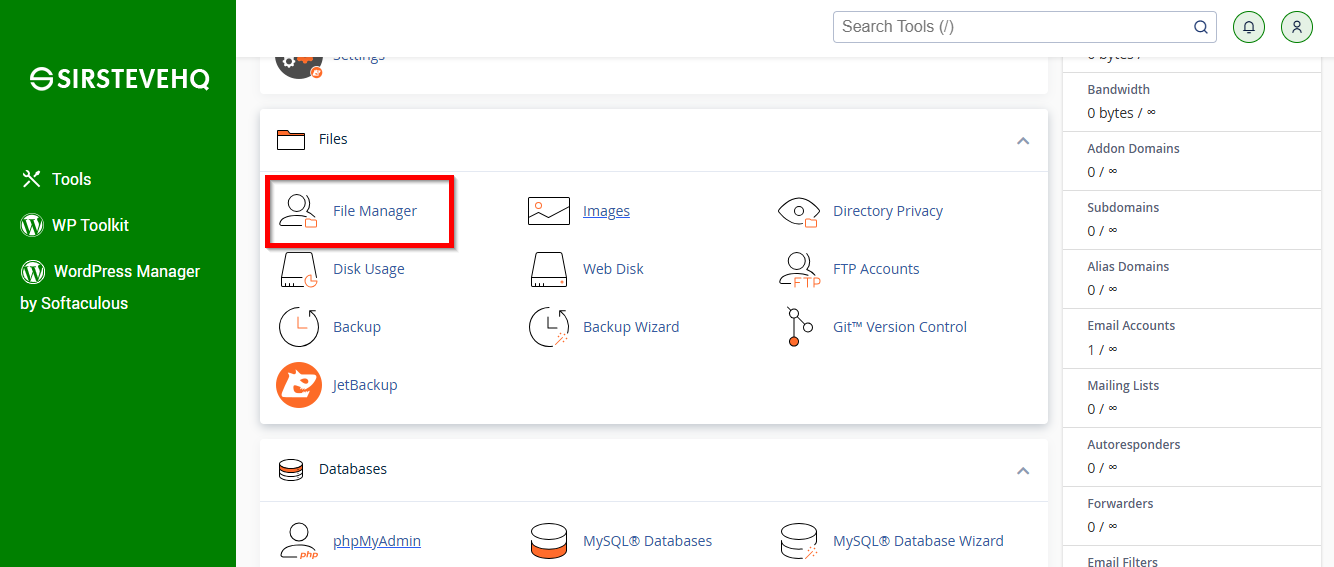Click the Bandwidth statistic label
Image resolution: width=1334 pixels, height=567 pixels.
pyautogui.click(x=1119, y=90)
